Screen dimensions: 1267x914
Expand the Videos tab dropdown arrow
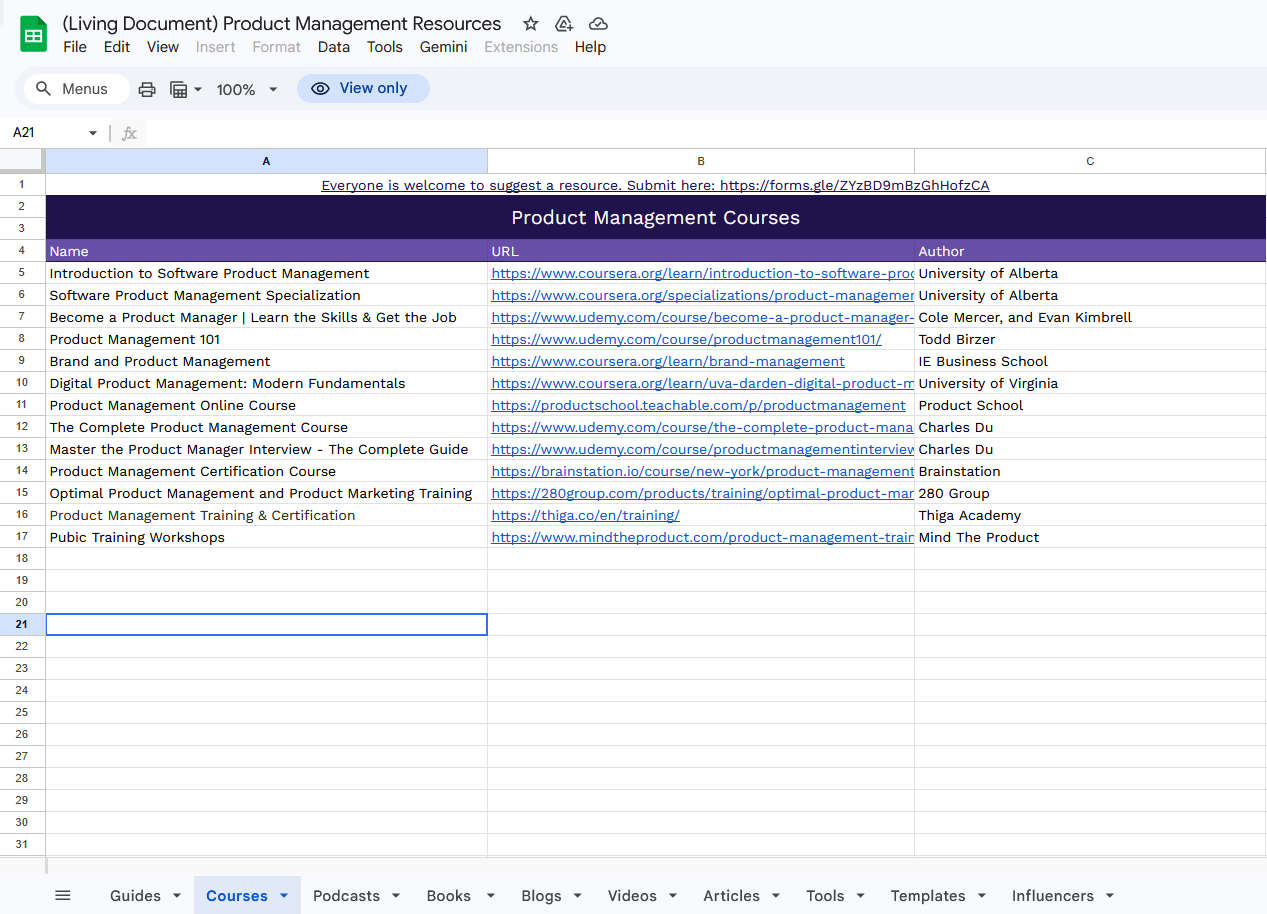click(x=672, y=896)
